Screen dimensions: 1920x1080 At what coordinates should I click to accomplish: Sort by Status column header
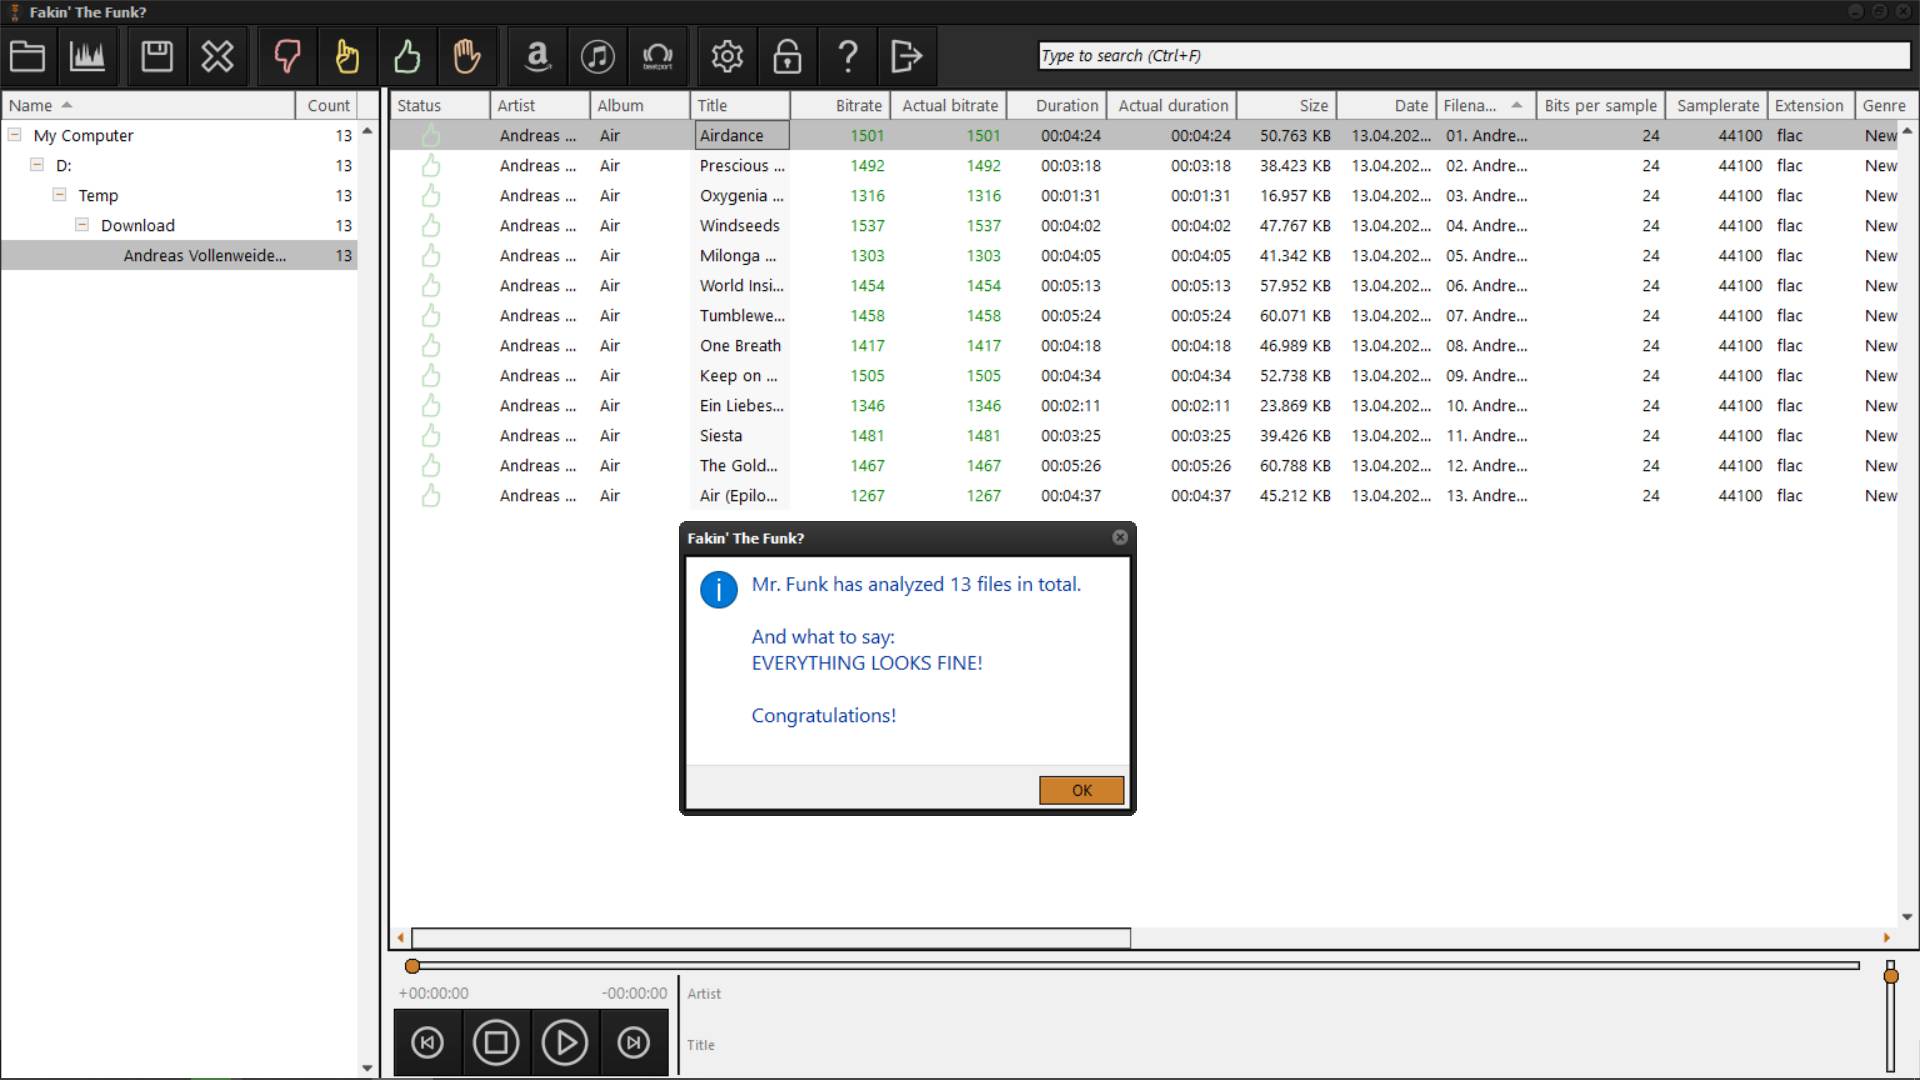pyautogui.click(x=439, y=105)
